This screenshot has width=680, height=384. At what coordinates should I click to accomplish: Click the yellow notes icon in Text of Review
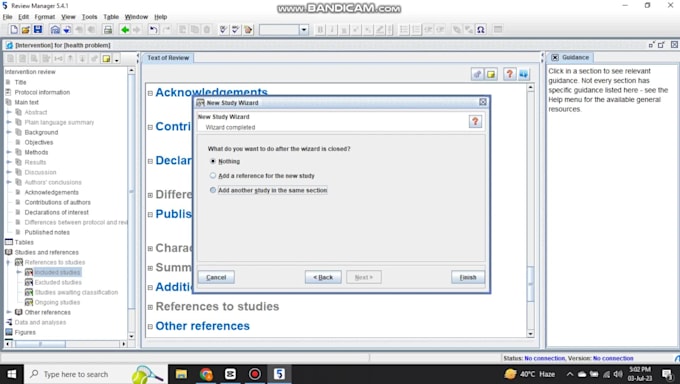tap(491, 74)
